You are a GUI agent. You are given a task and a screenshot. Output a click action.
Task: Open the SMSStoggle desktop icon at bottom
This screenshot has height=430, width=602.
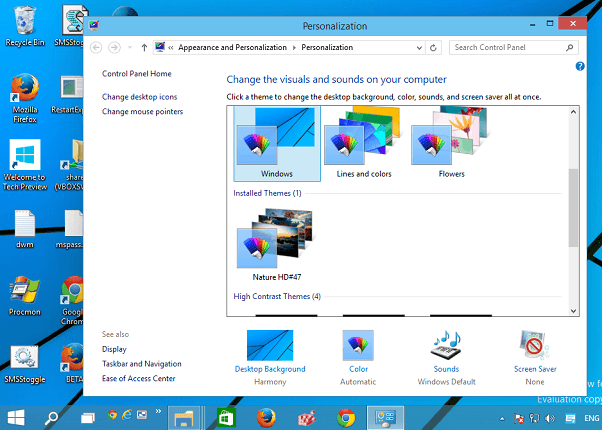coord(25,364)
